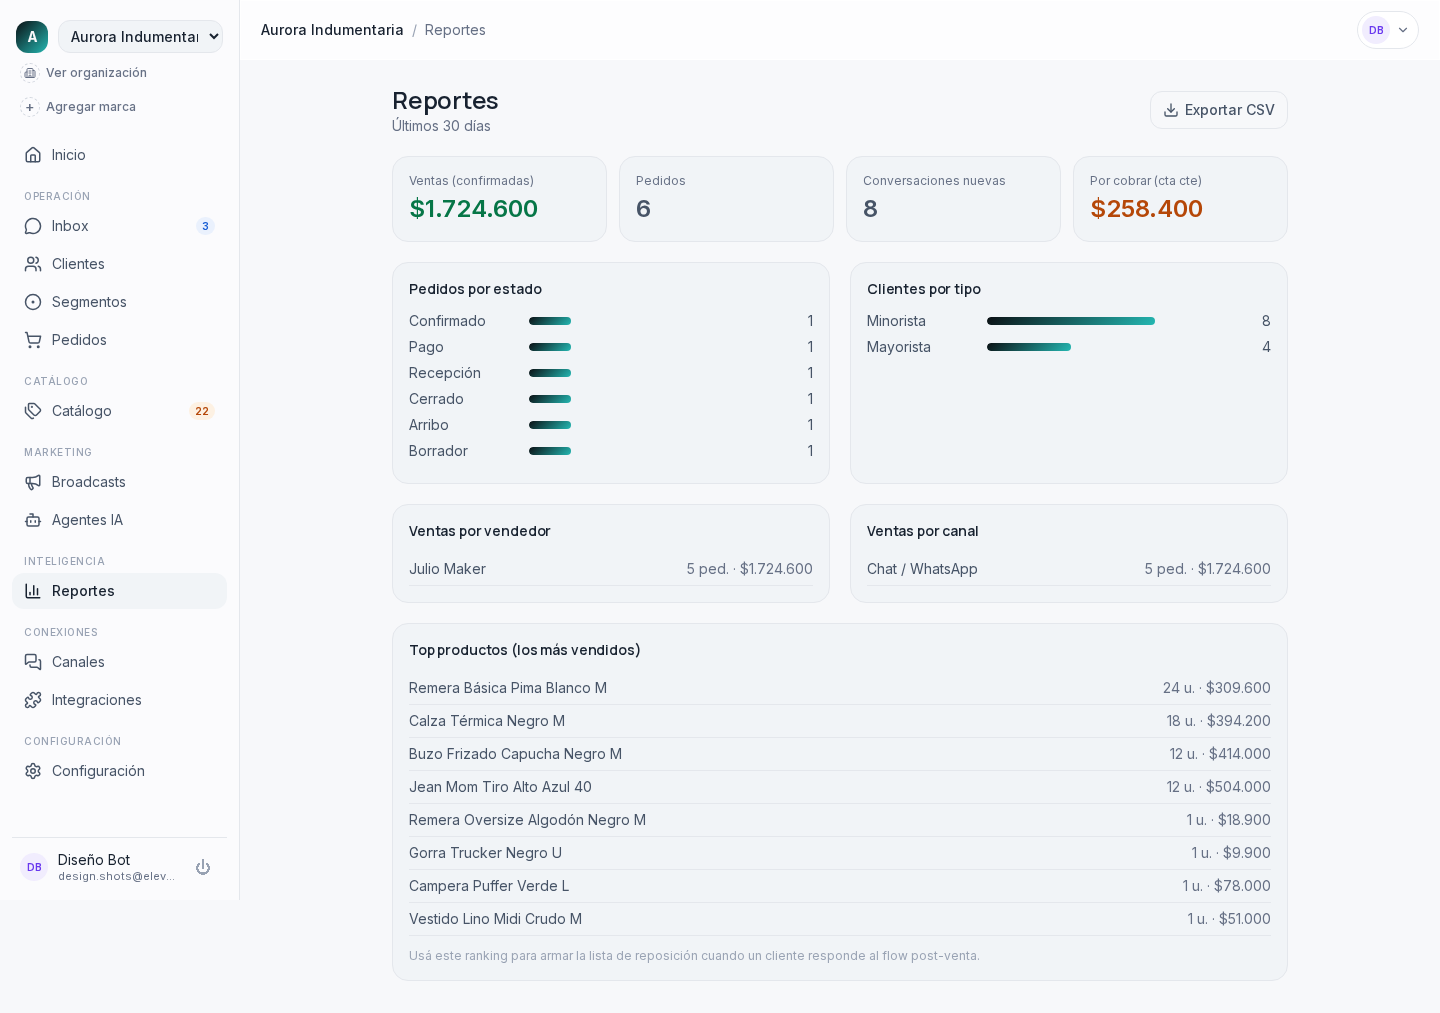Expand the Aurora Indumentaria brand dropdown

click(140, 37)
